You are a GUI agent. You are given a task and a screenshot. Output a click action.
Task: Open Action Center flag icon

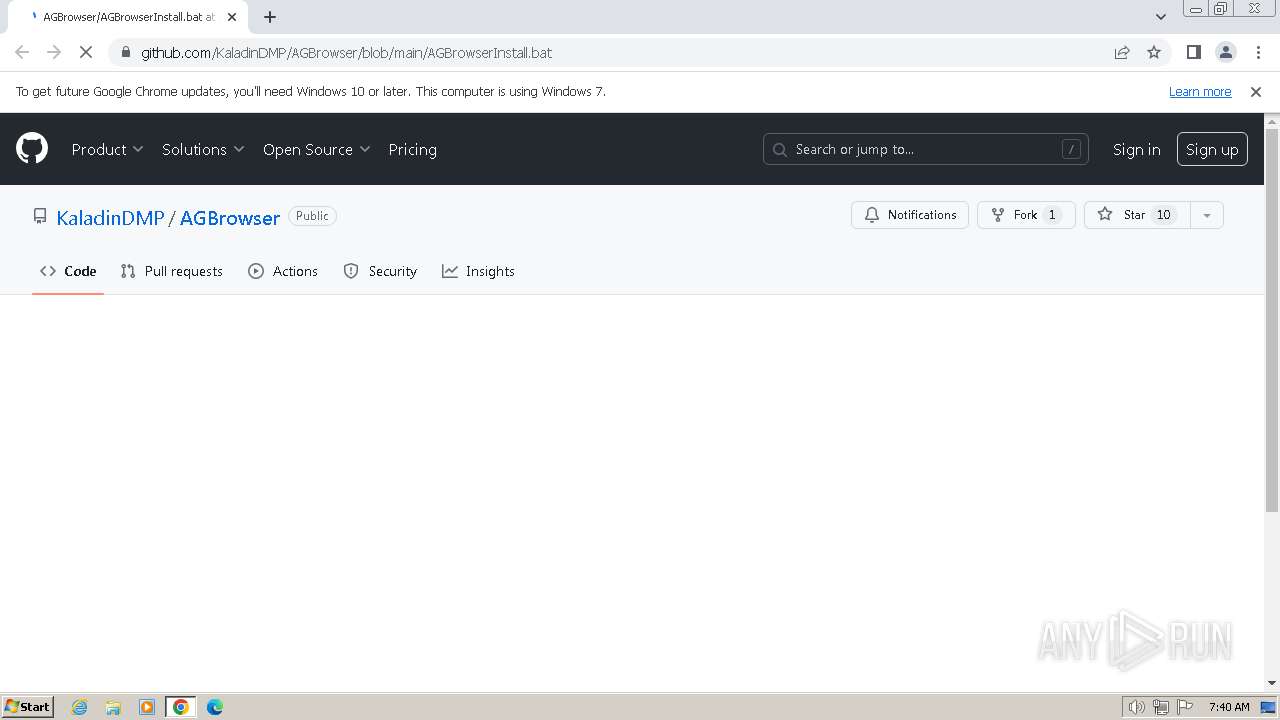[x=1185, y=706]
